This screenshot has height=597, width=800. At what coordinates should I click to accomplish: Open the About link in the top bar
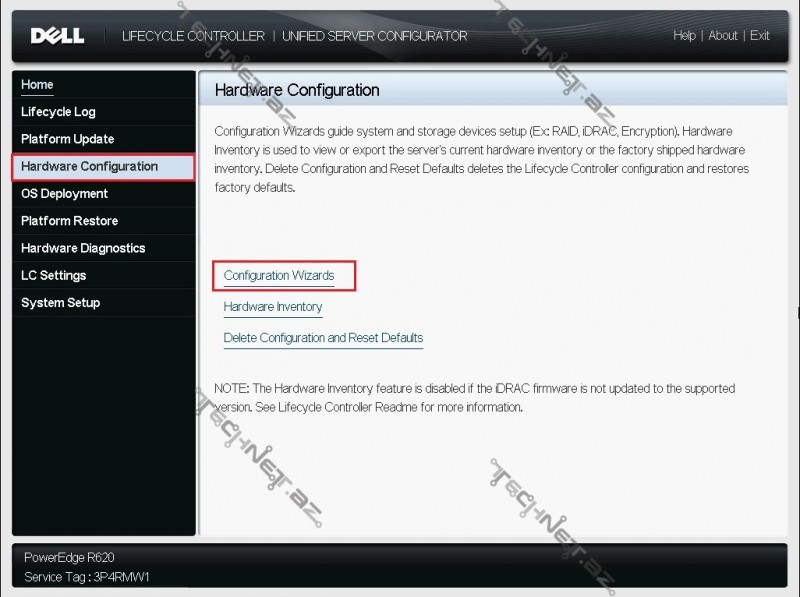(x=723, y=36)
